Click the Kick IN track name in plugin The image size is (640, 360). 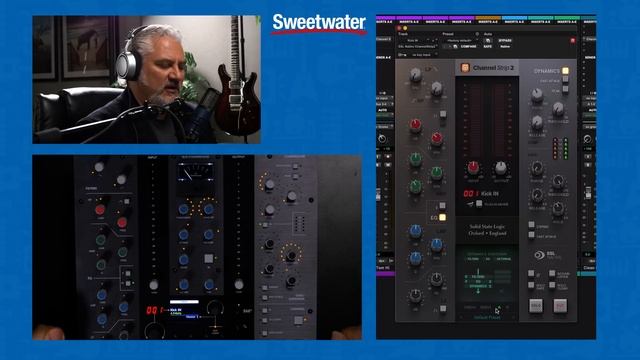(490, 193)
